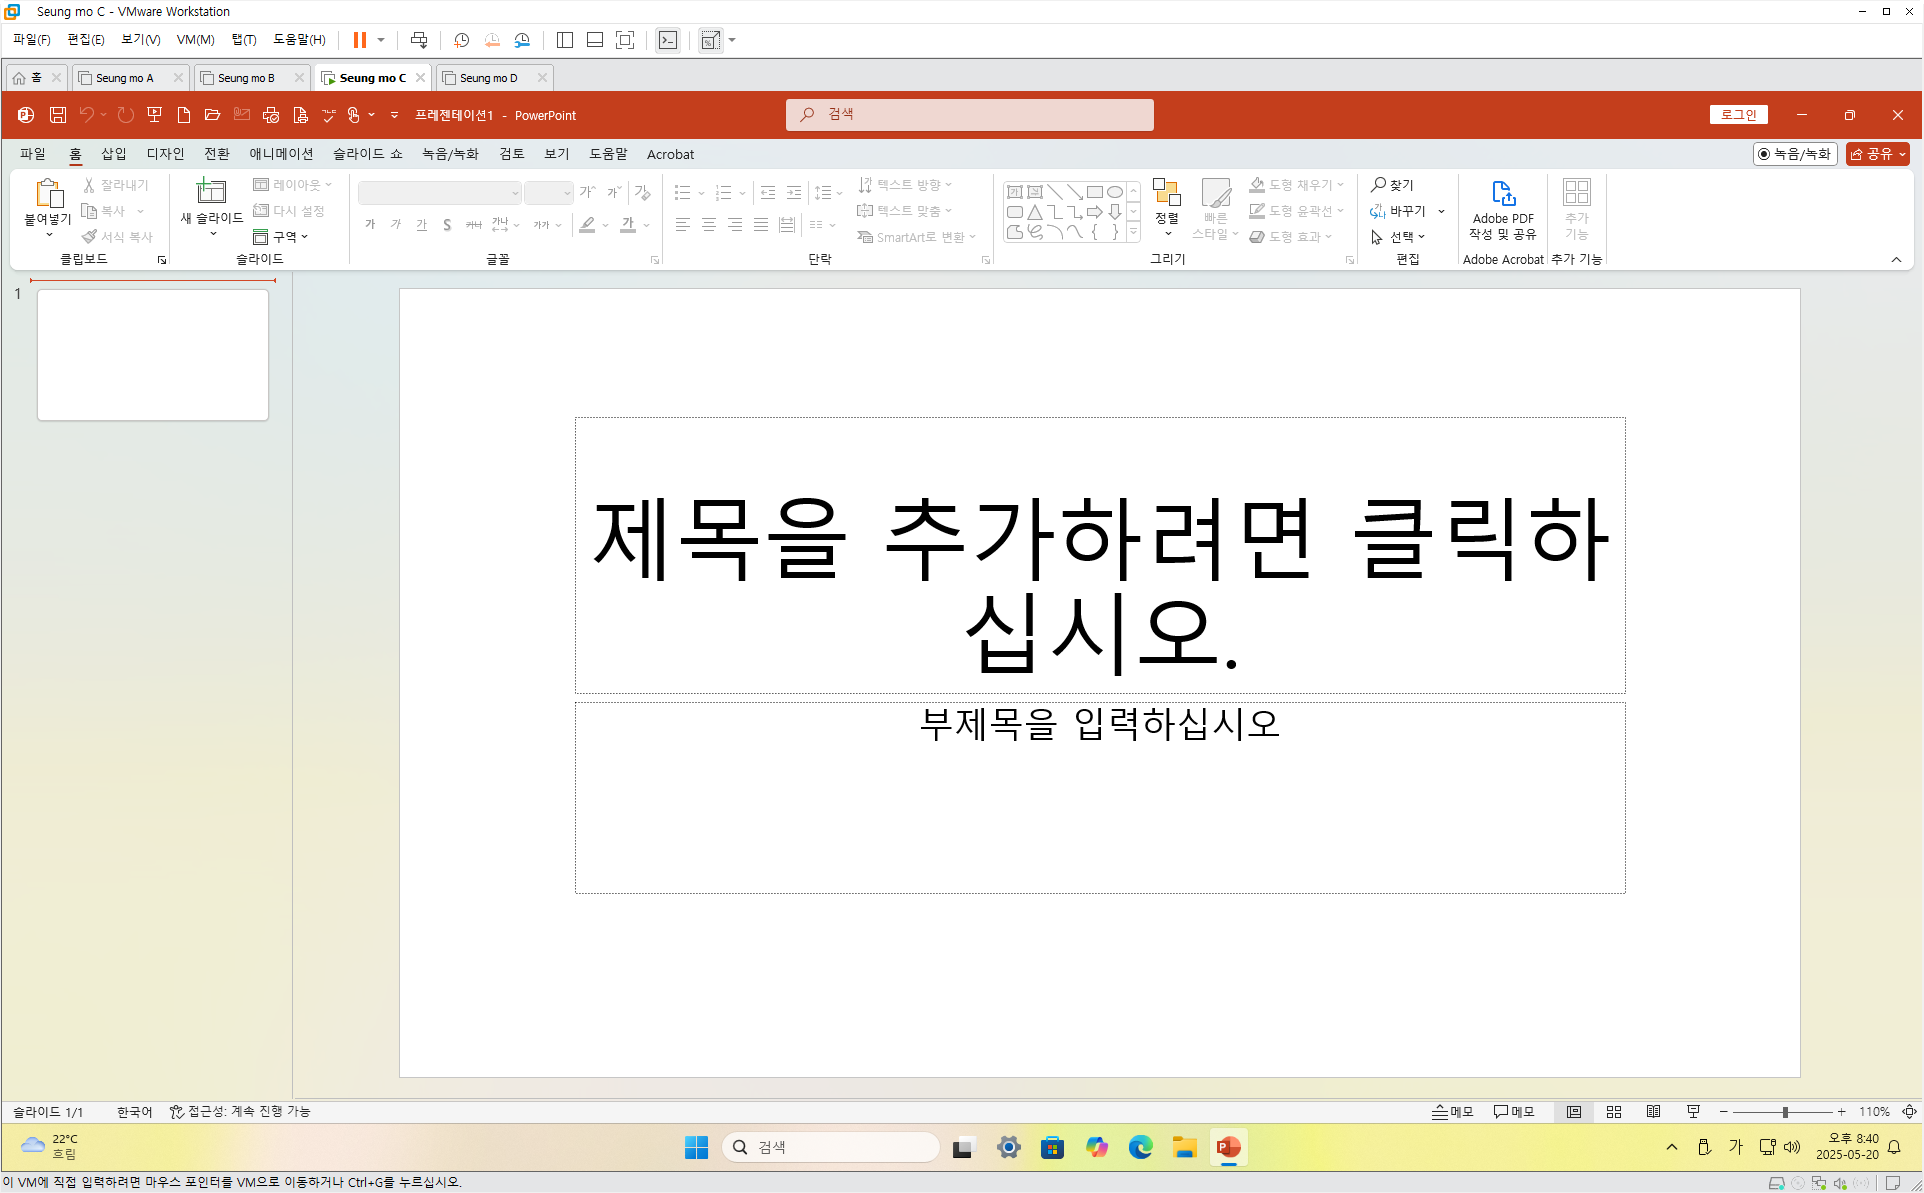Toggle normal view button in status bar
1924x1193 pixels.
(x=1574, y=1112)
